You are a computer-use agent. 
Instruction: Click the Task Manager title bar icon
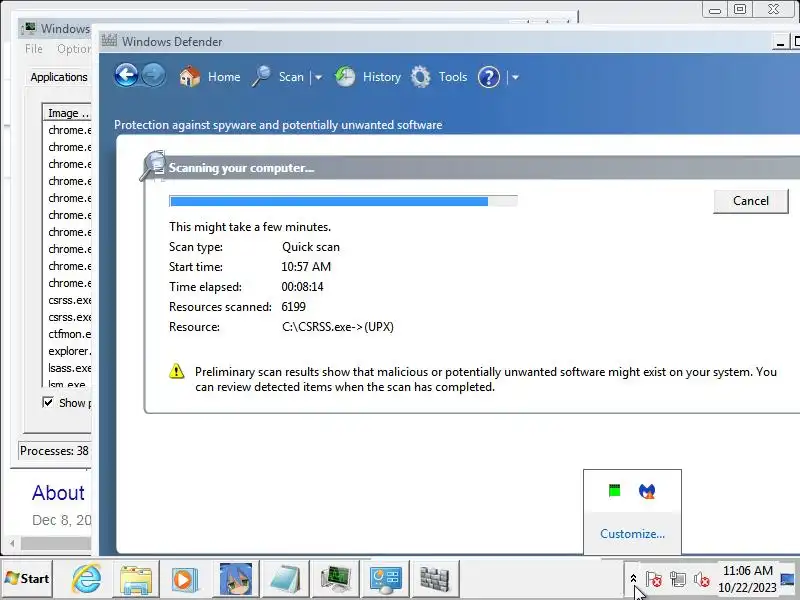pos(30,29)
